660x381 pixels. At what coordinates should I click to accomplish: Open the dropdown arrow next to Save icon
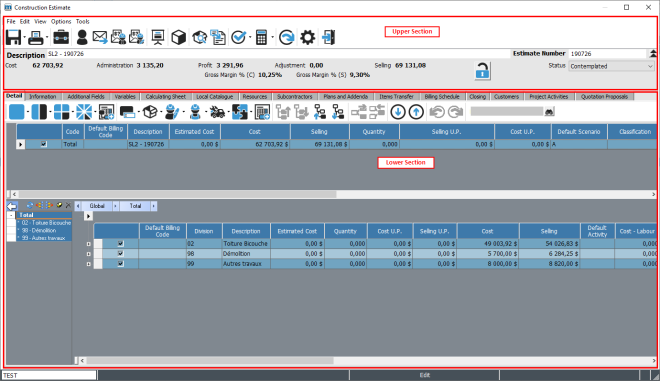point(24,37)
